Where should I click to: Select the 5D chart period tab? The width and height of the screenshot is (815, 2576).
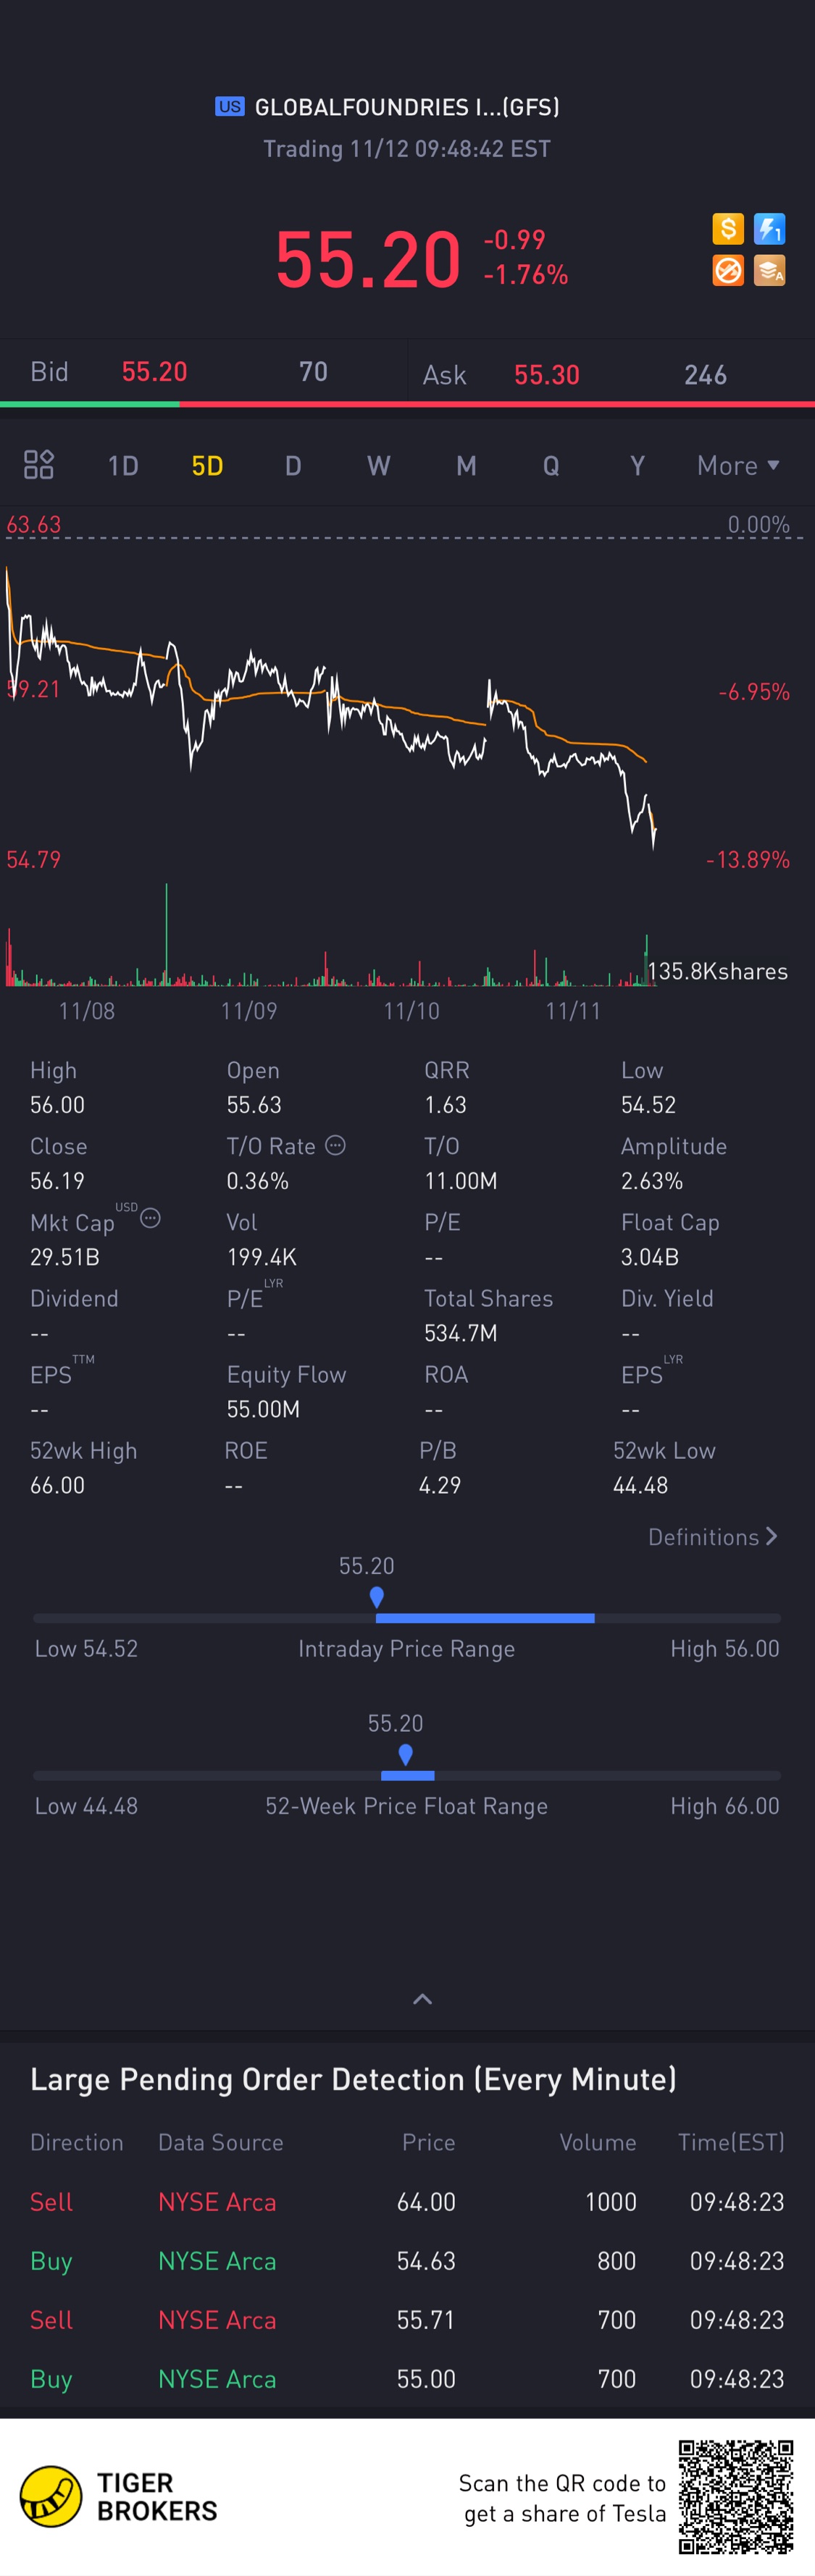(207, 465)
